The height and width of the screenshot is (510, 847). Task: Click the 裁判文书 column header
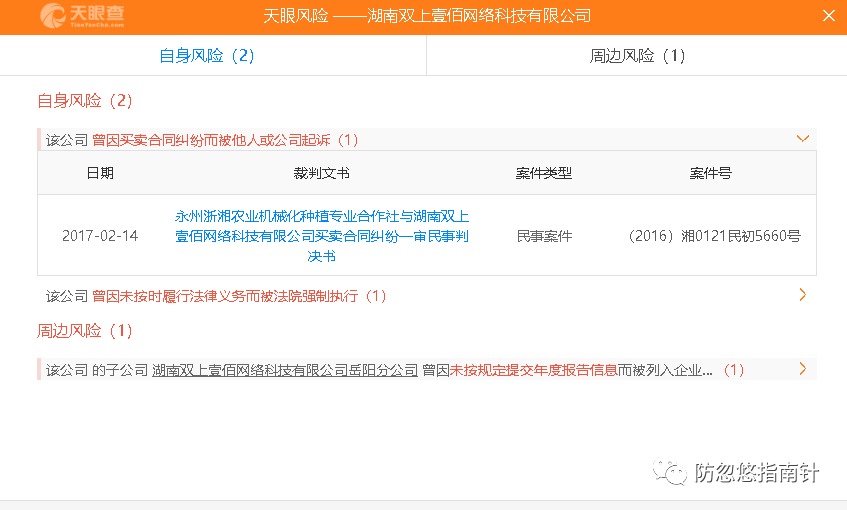pos(321,173)
